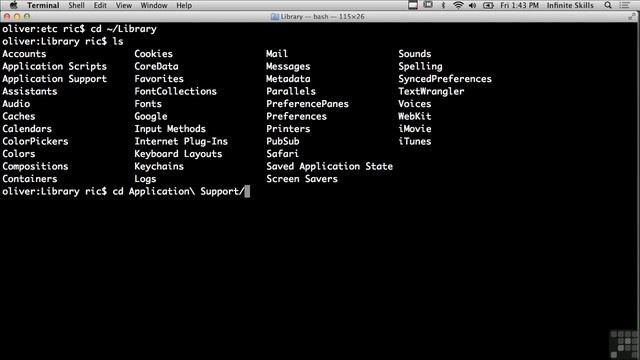This screenshot has height=360, width=640.
Task: Click the Keychains entry
Action: click(159, 167)
